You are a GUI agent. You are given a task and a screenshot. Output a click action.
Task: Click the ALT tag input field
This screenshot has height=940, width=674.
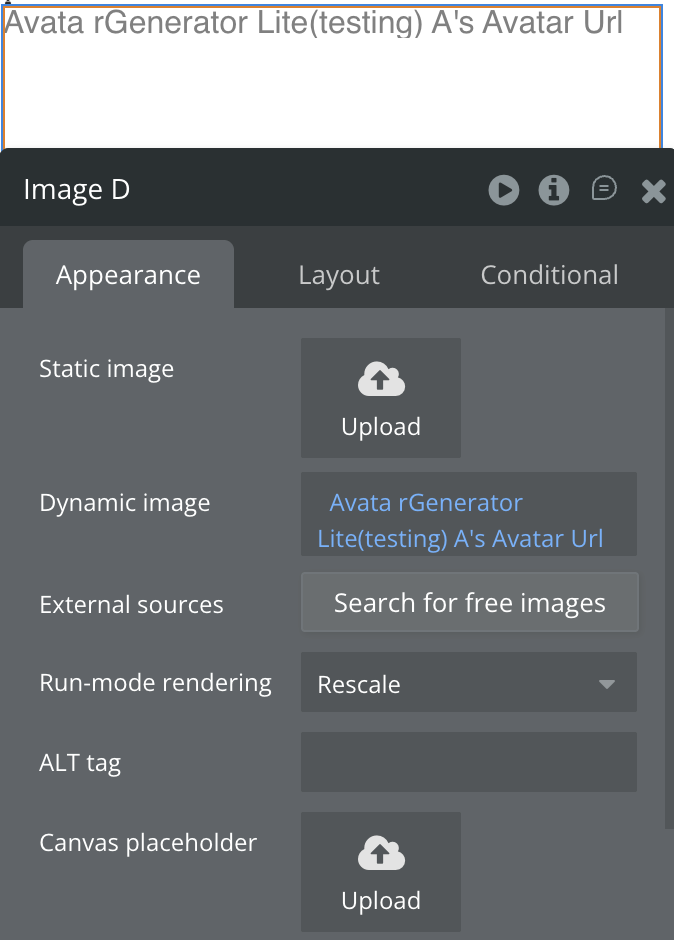tap(468, 762)
